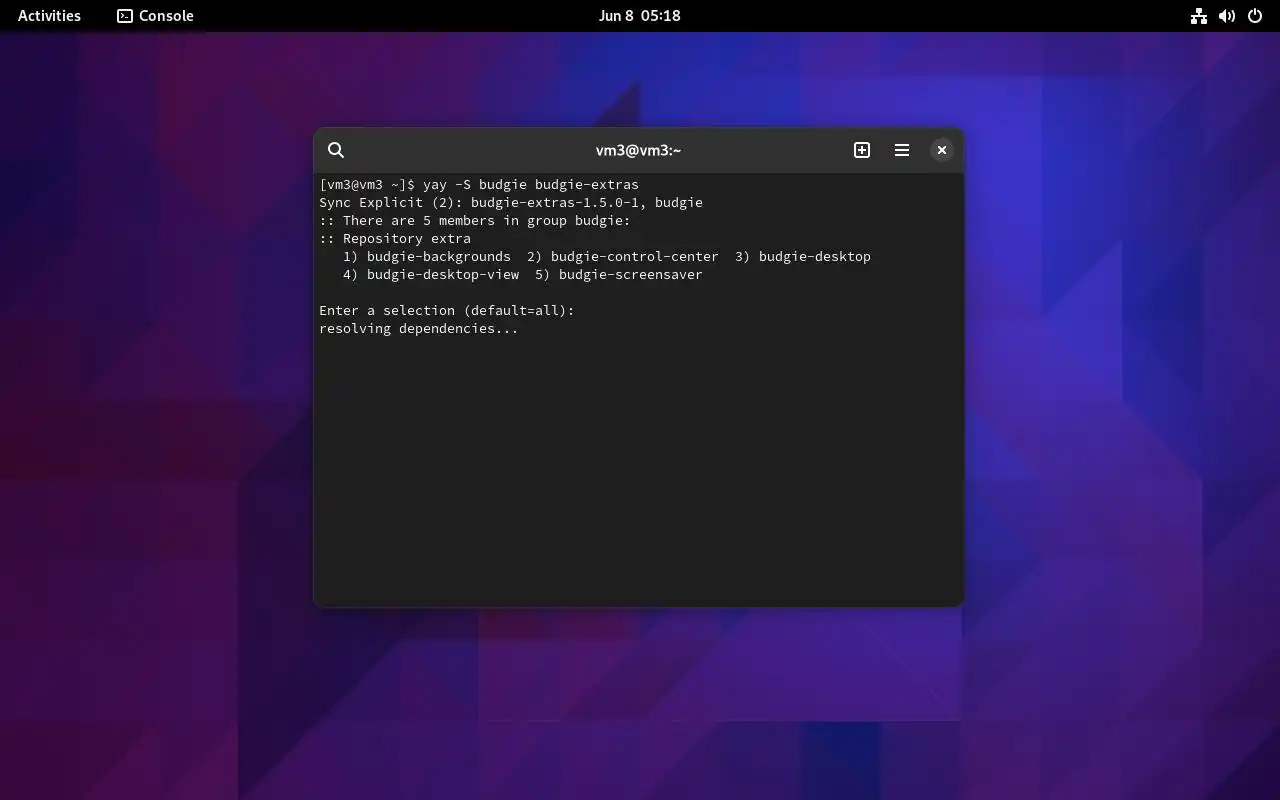The width and height of the screenshot is (1280, 800).
Task: Open the Console app menu in top bar
Action: point(155,16)
